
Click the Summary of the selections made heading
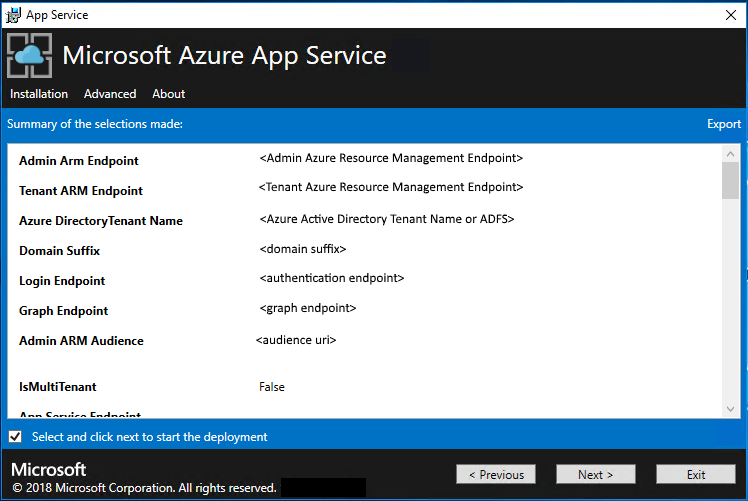point(95,124)
